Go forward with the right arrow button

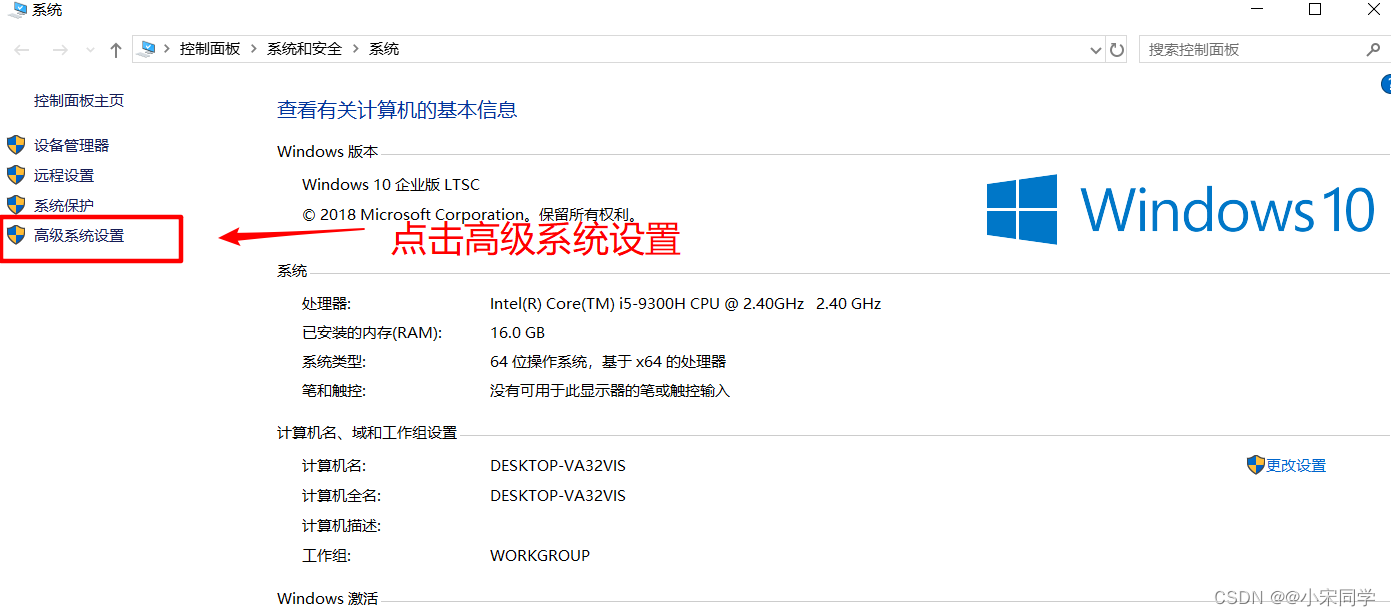[x=60, y=49]
